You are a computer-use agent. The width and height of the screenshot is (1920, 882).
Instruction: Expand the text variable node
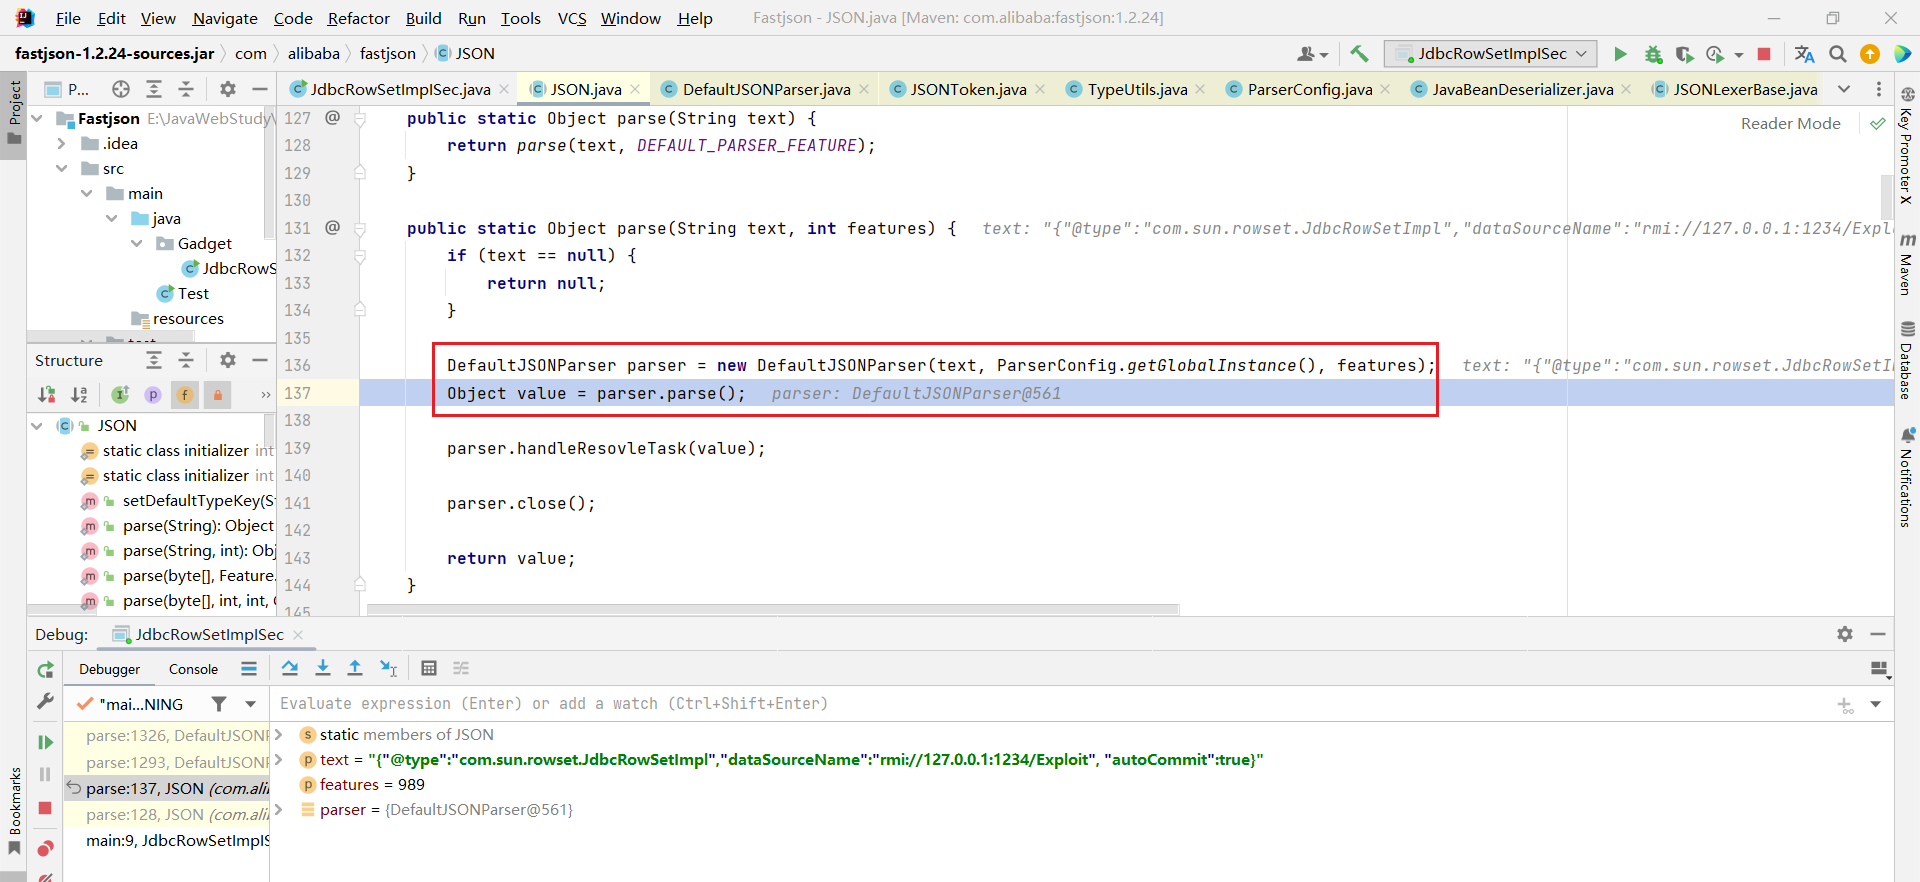pos(279,759)
